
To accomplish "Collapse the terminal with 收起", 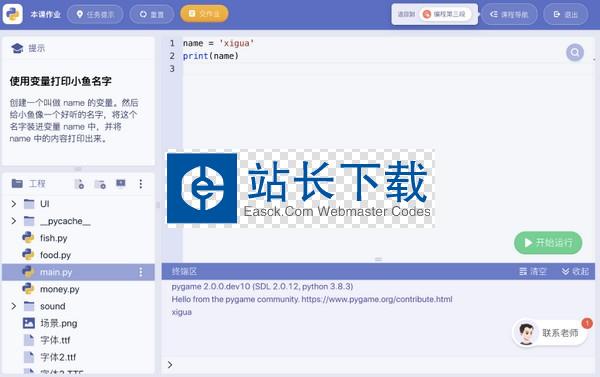I will [x=575, y=271].
